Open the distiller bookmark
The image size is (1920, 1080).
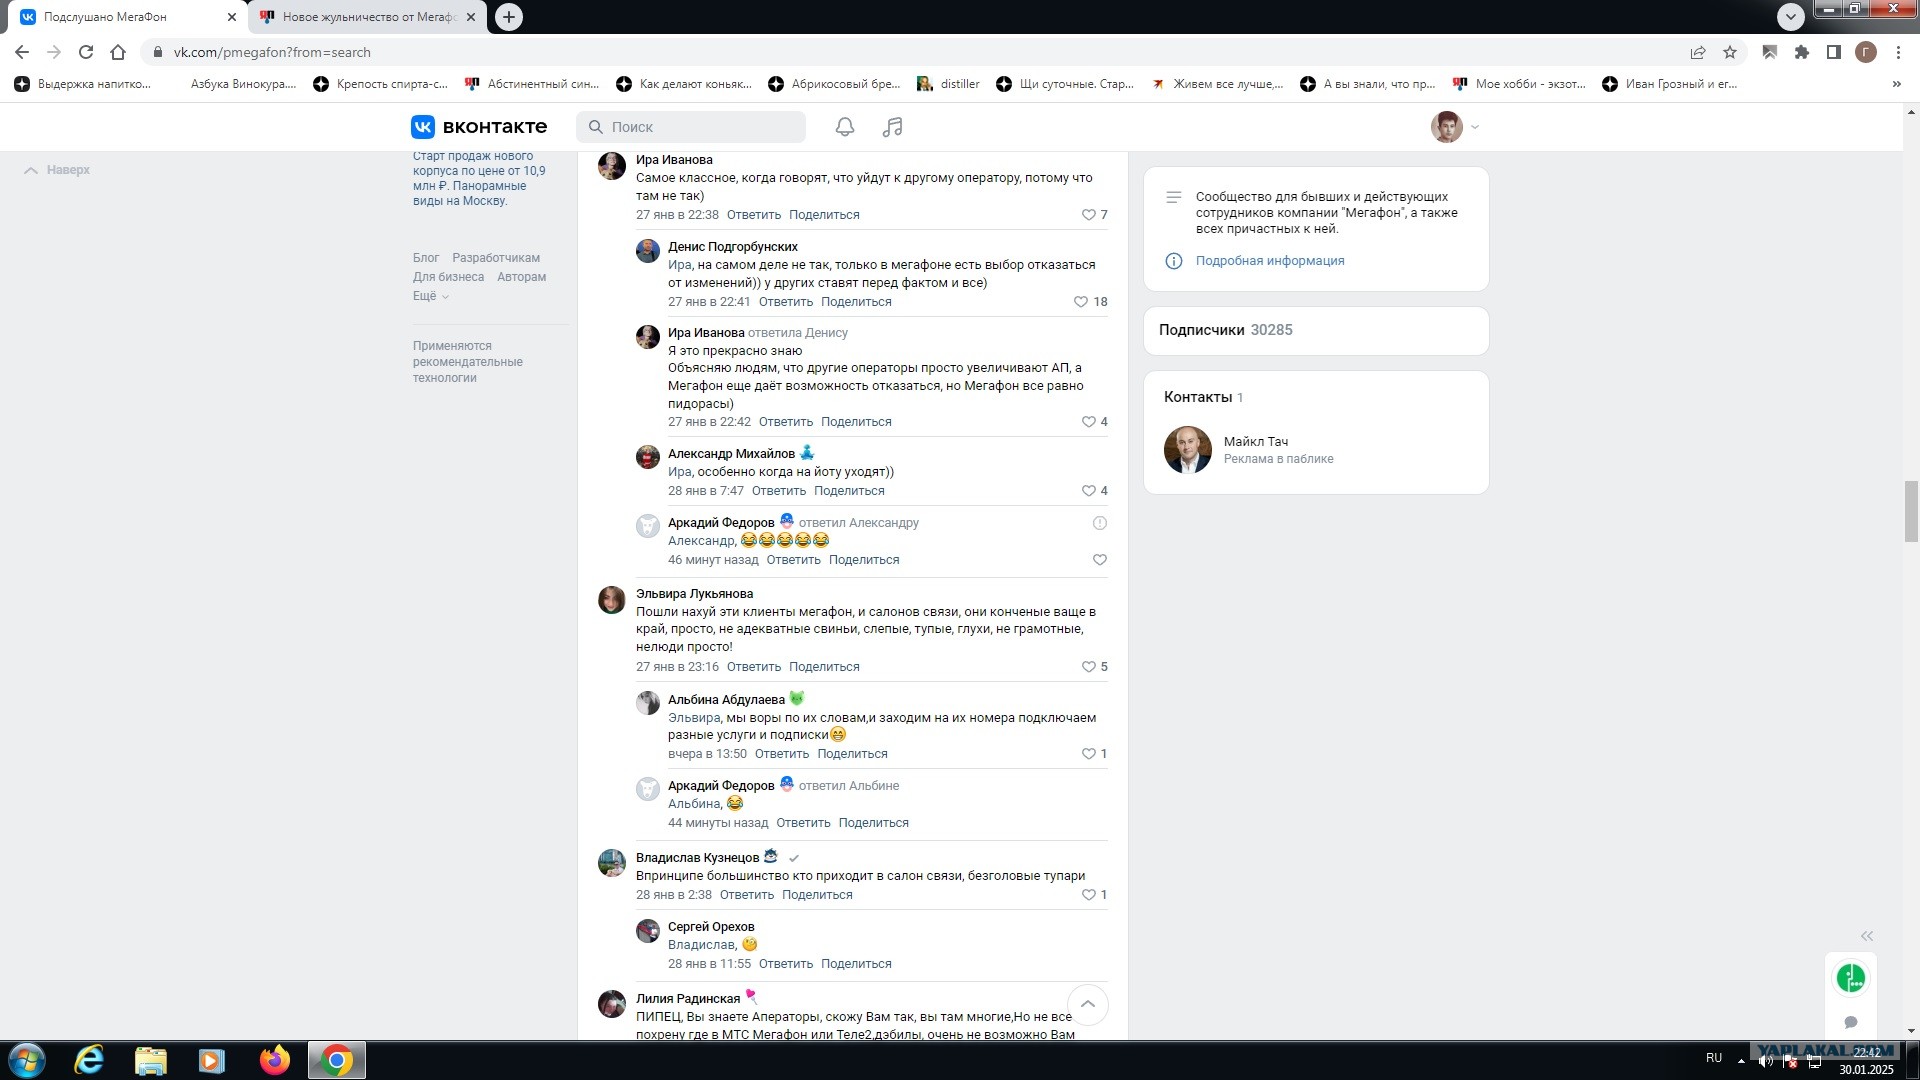click(x=949, y=84)
